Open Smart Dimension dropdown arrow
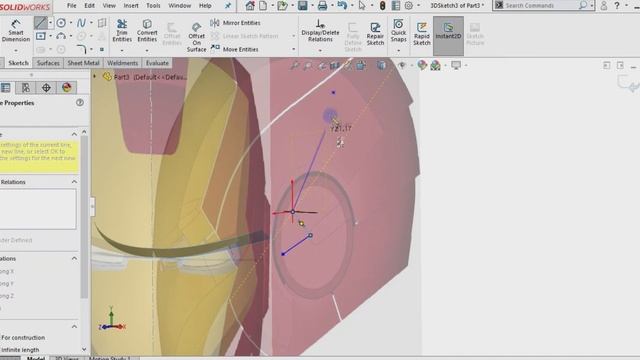This screenshot has height=360, width=640. pyautogui.click(x=16, y=51)
